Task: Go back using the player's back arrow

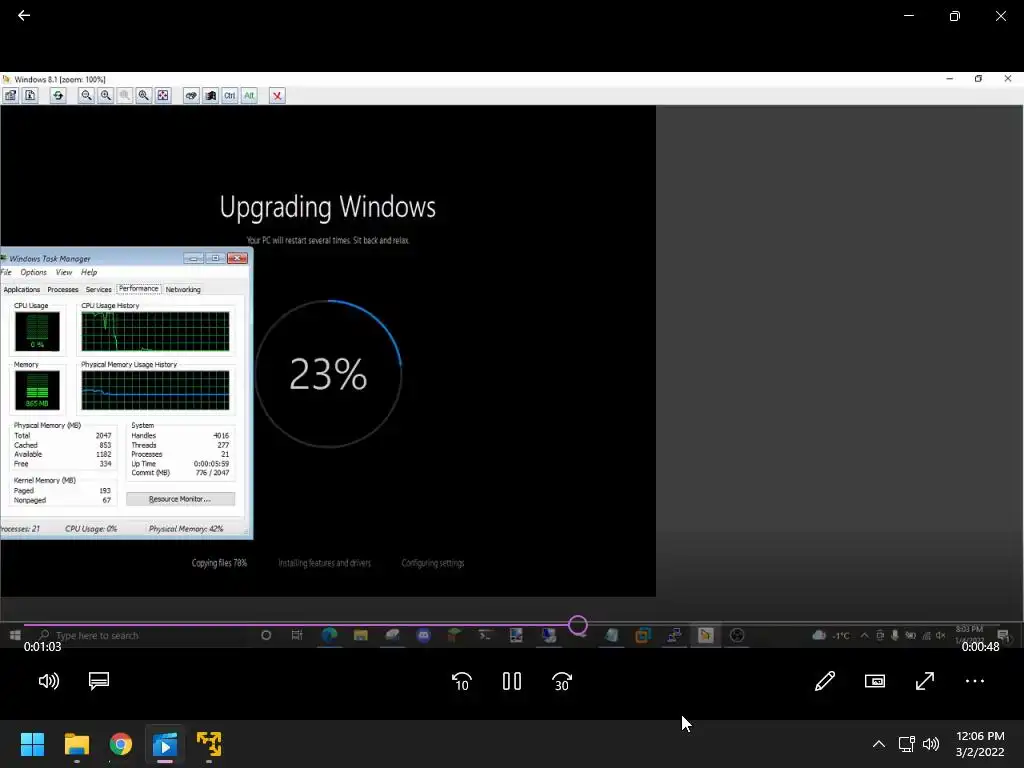Action: (x=24, y=16)
